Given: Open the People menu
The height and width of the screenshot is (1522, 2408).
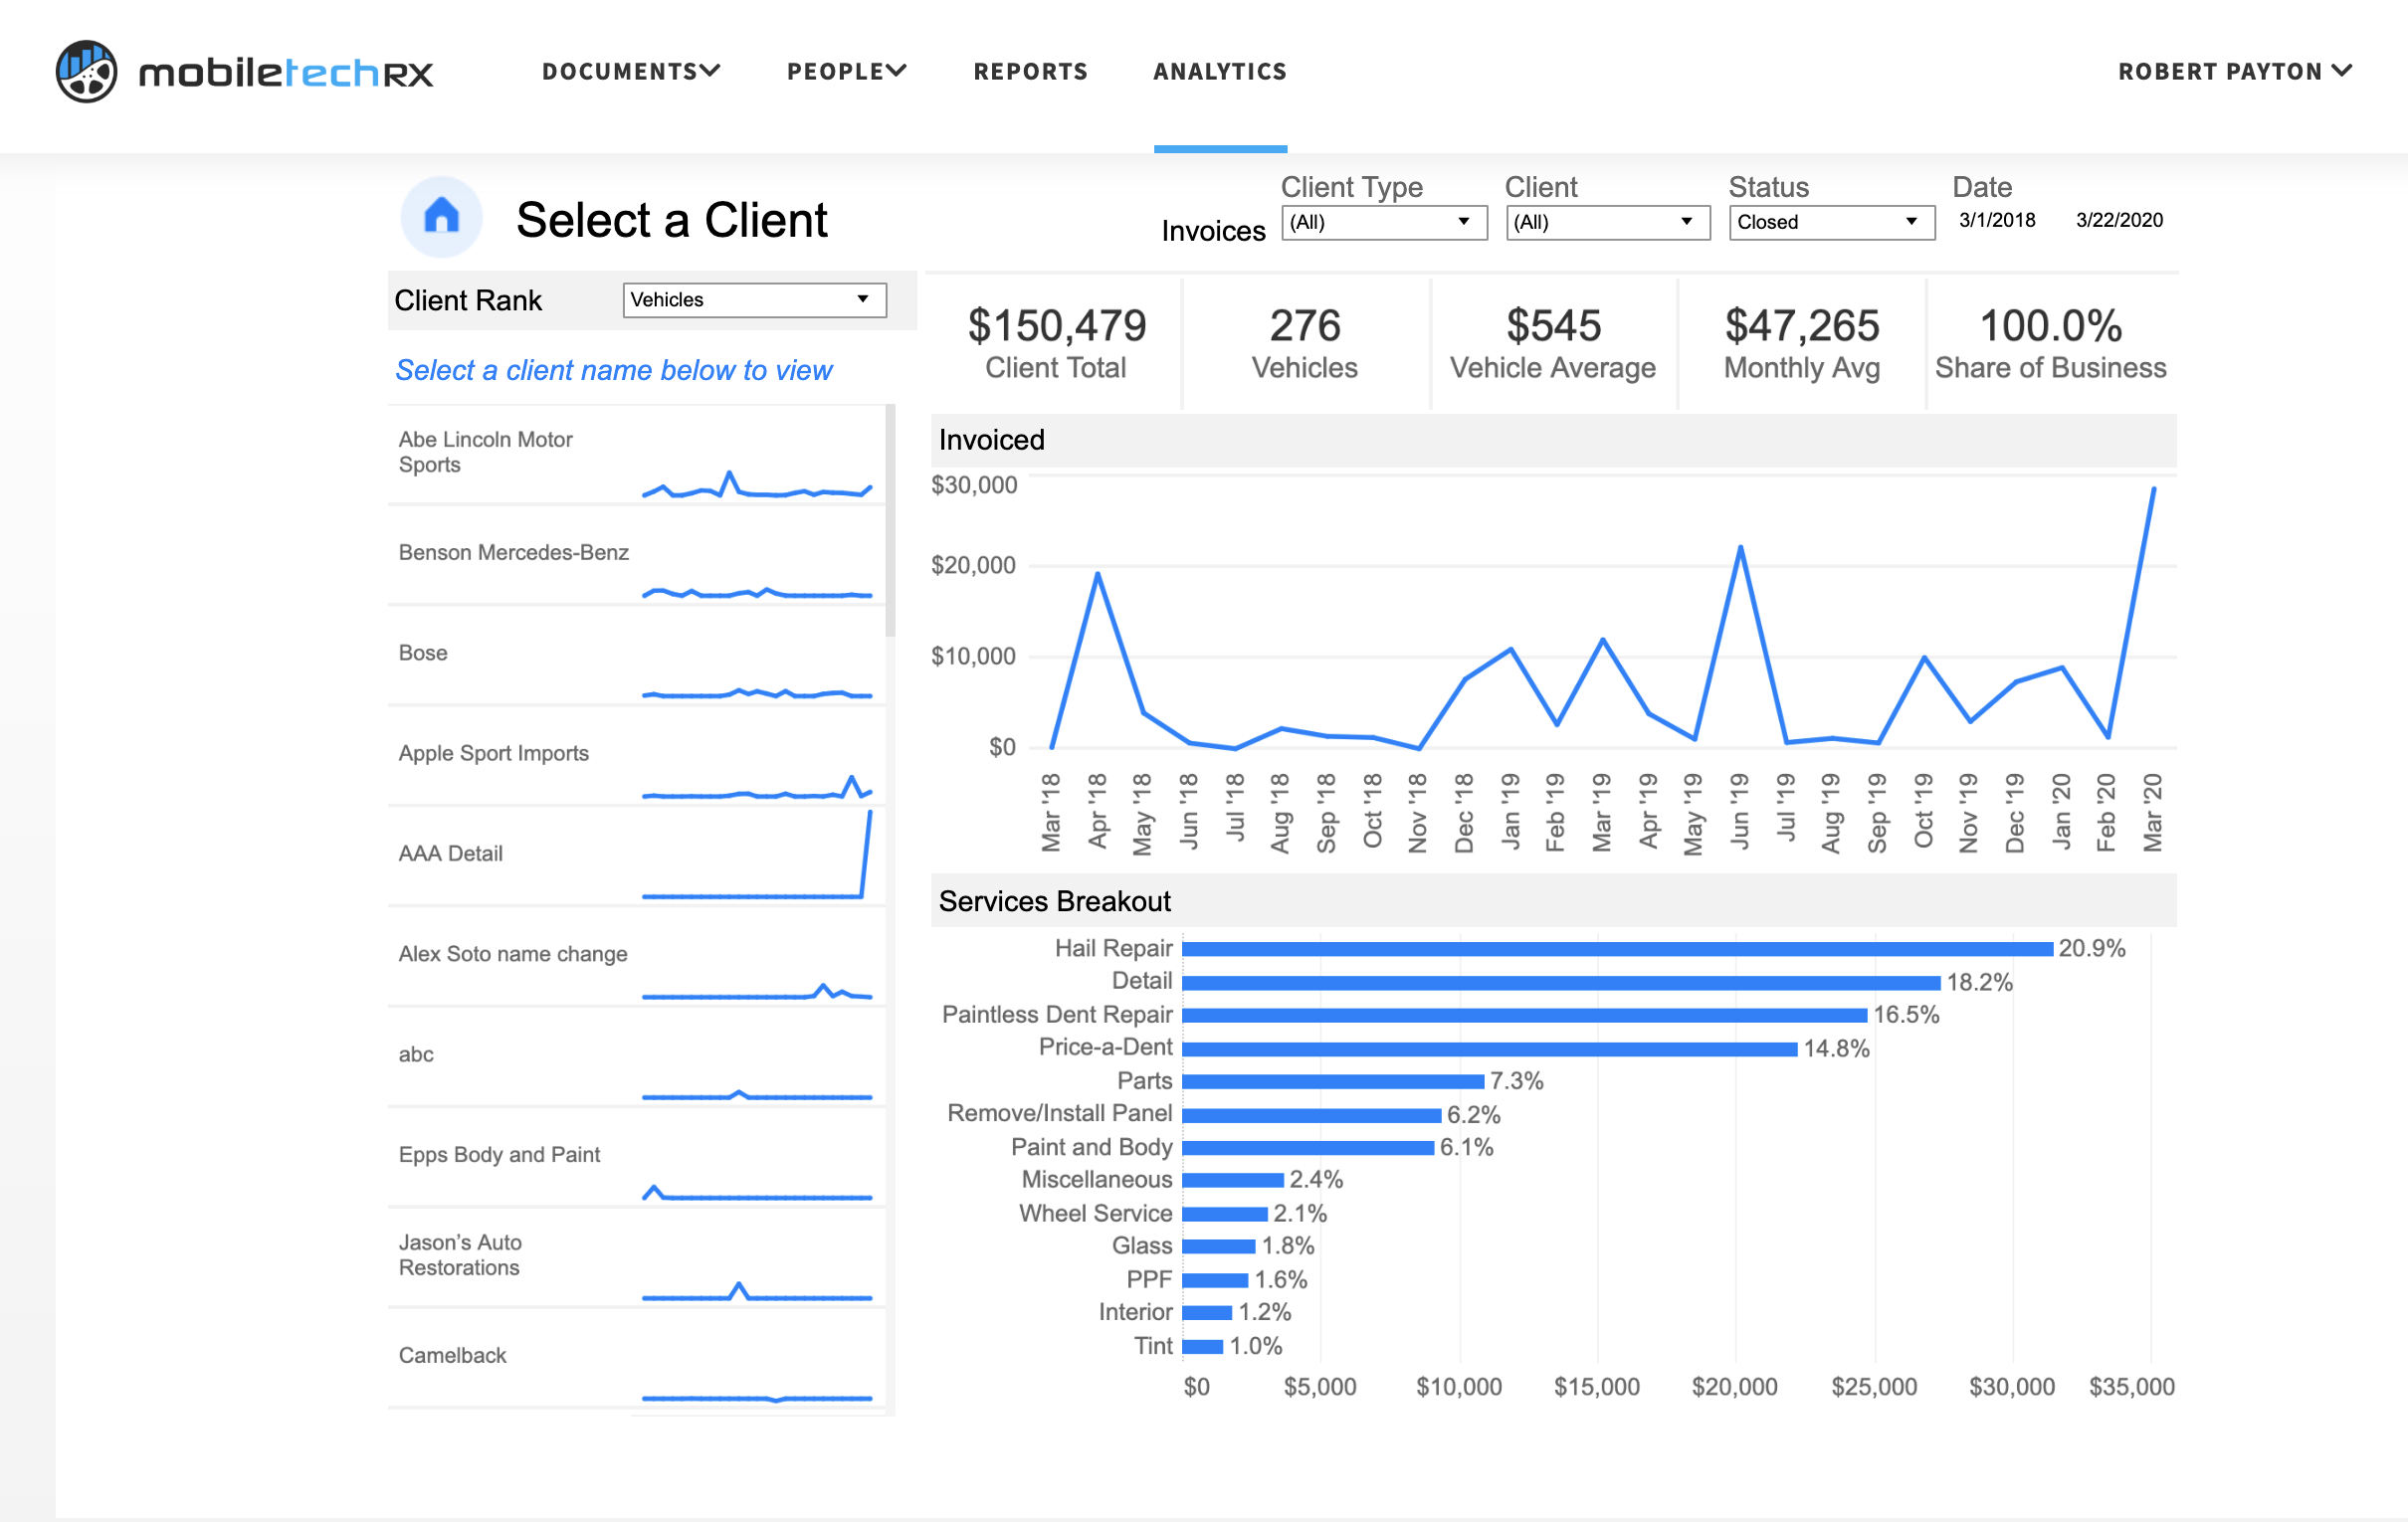Looking at the screenshot, I should [846, 72].
